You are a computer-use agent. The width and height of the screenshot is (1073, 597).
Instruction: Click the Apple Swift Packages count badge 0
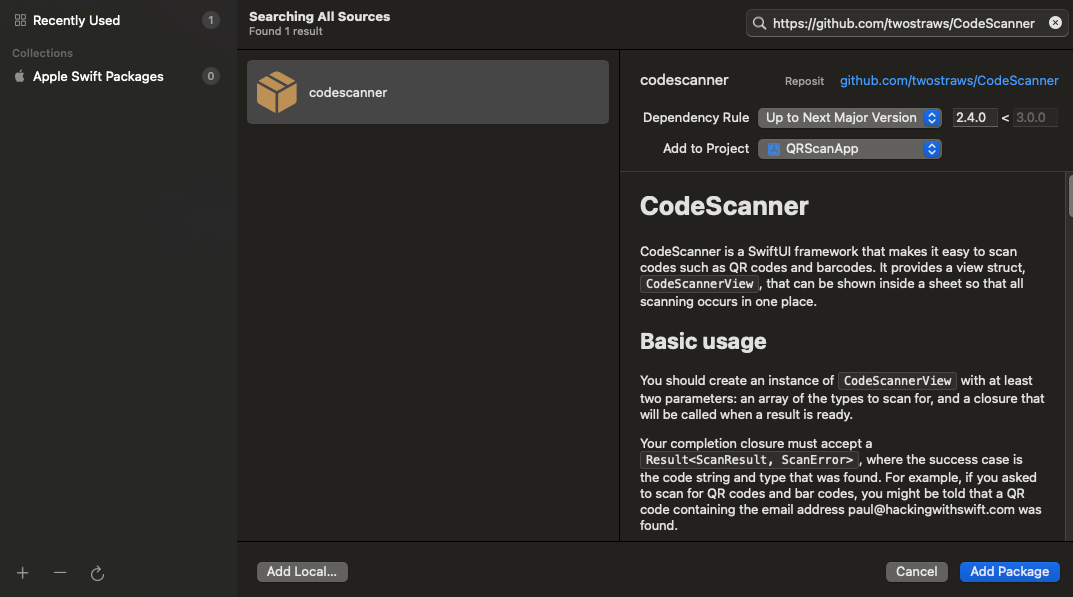(x=211, y=77)
